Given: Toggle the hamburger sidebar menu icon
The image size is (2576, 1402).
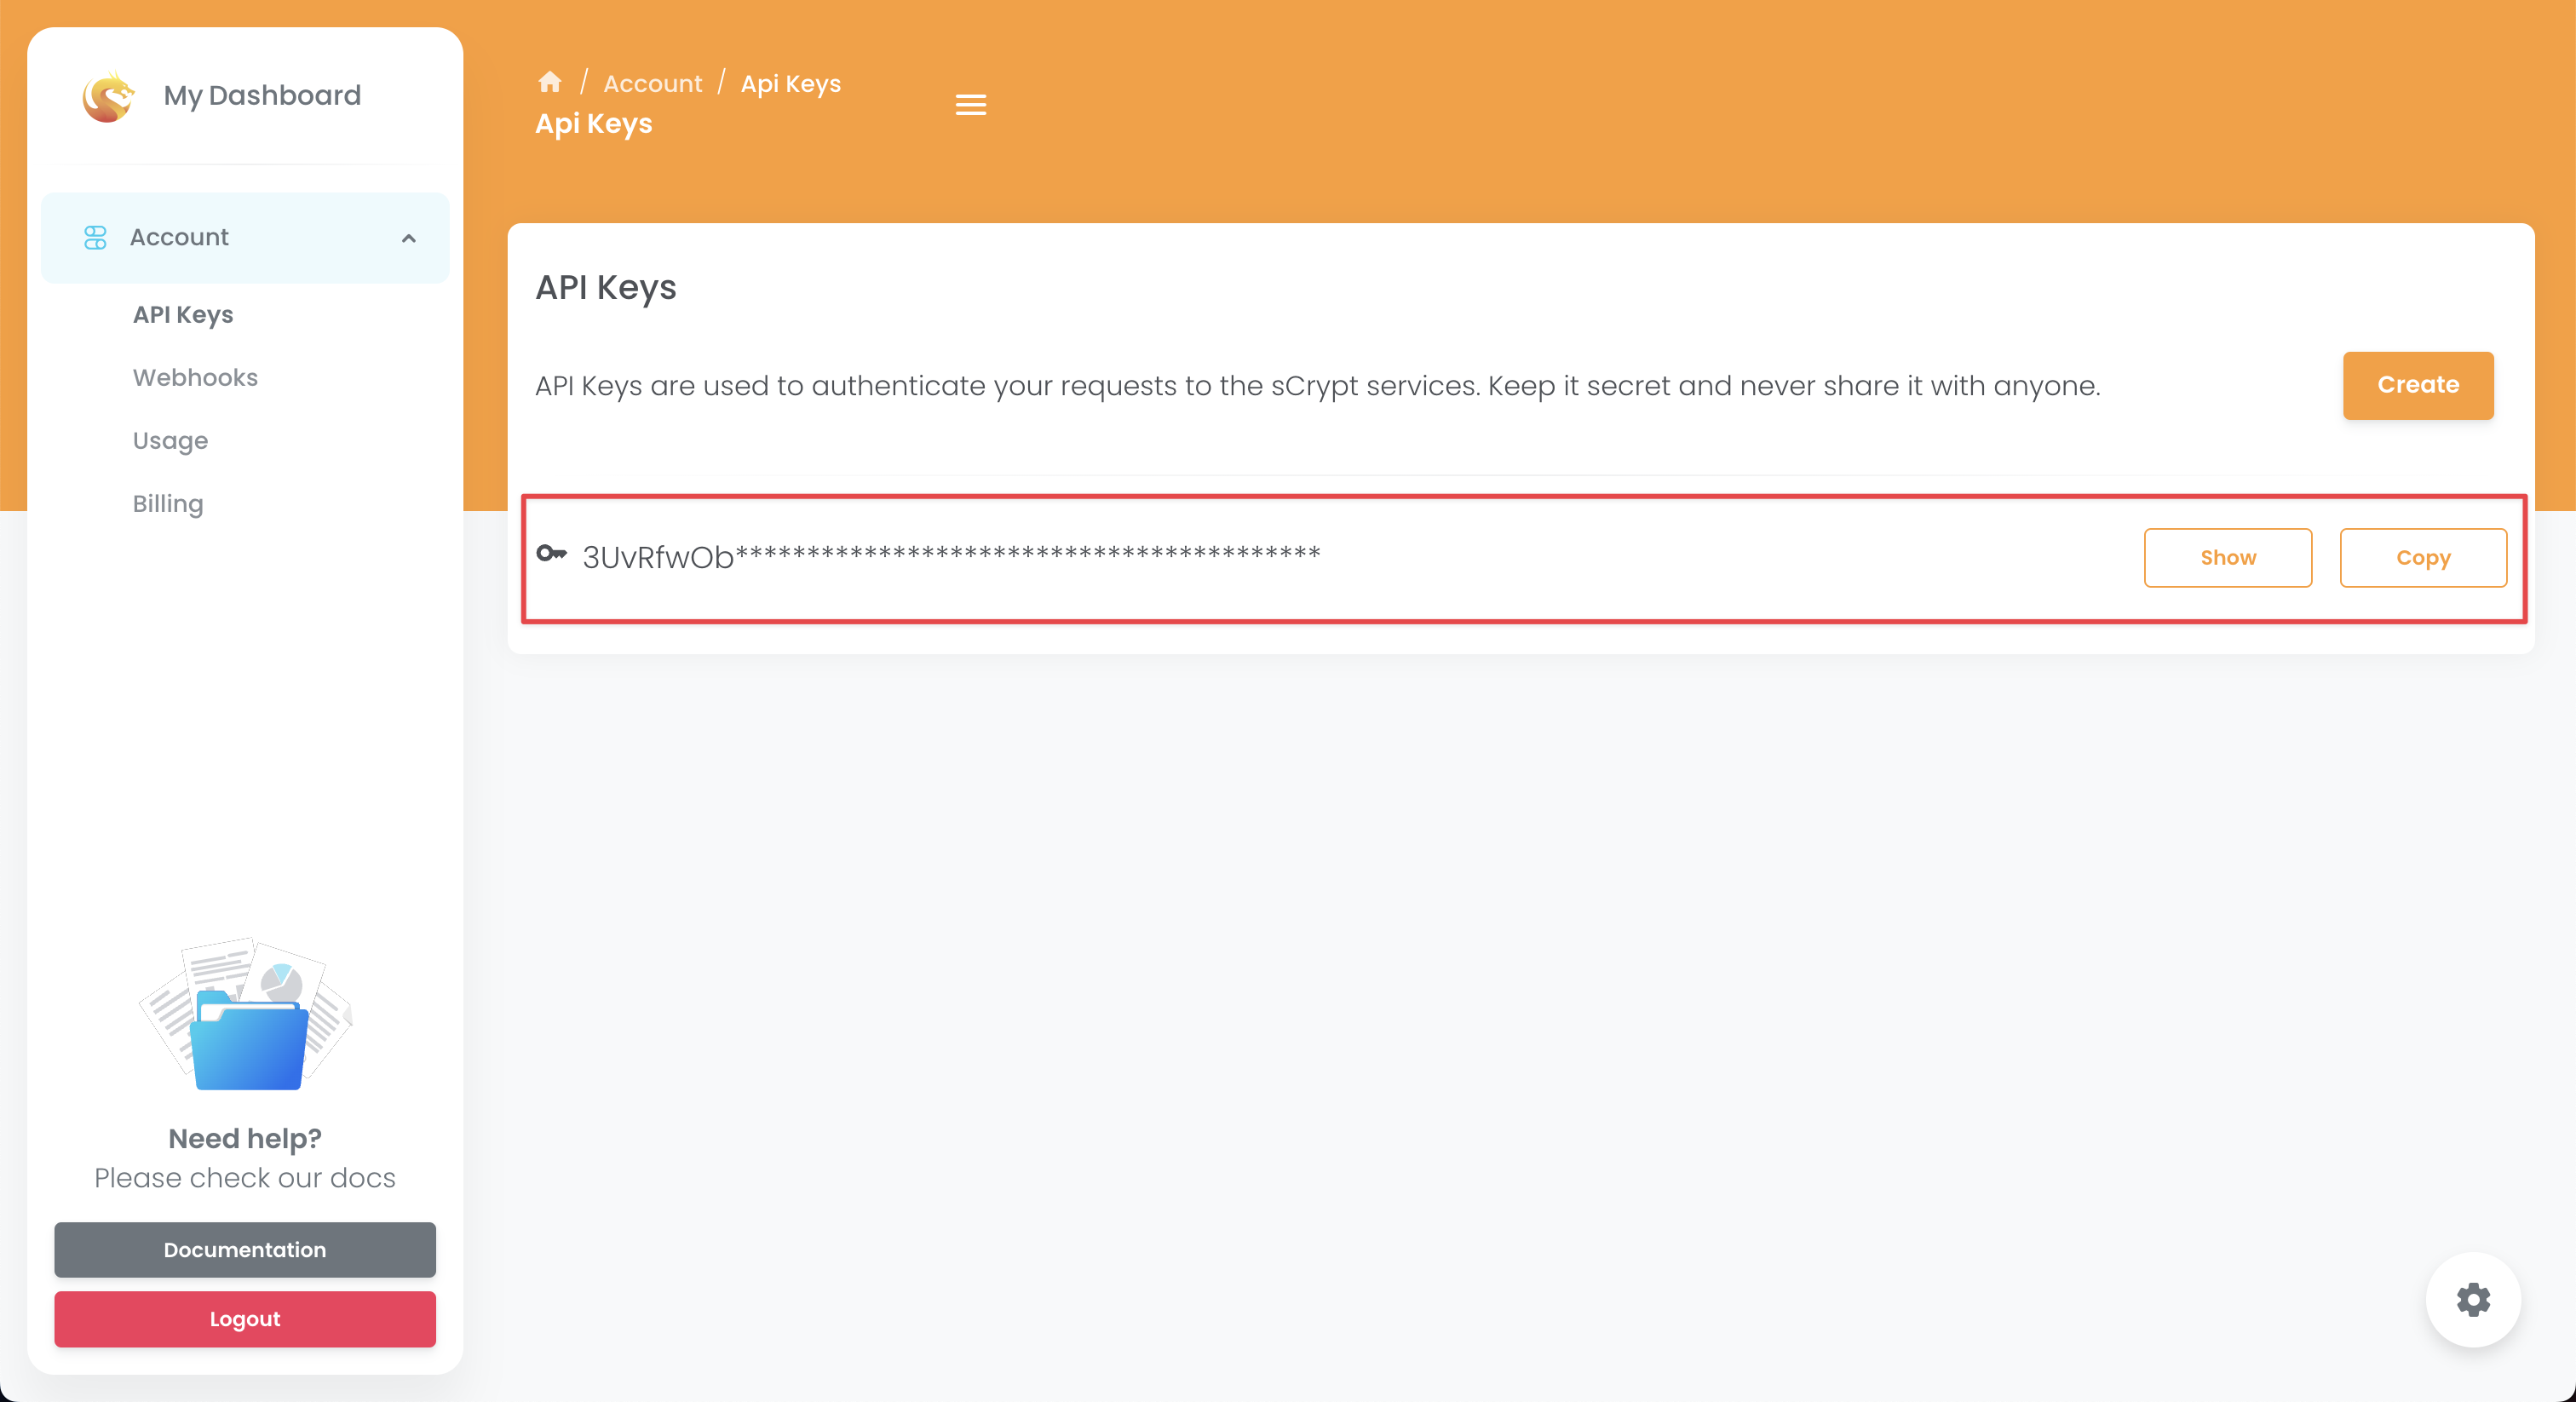Looking at the screenshot, I should tap(970, 105).
